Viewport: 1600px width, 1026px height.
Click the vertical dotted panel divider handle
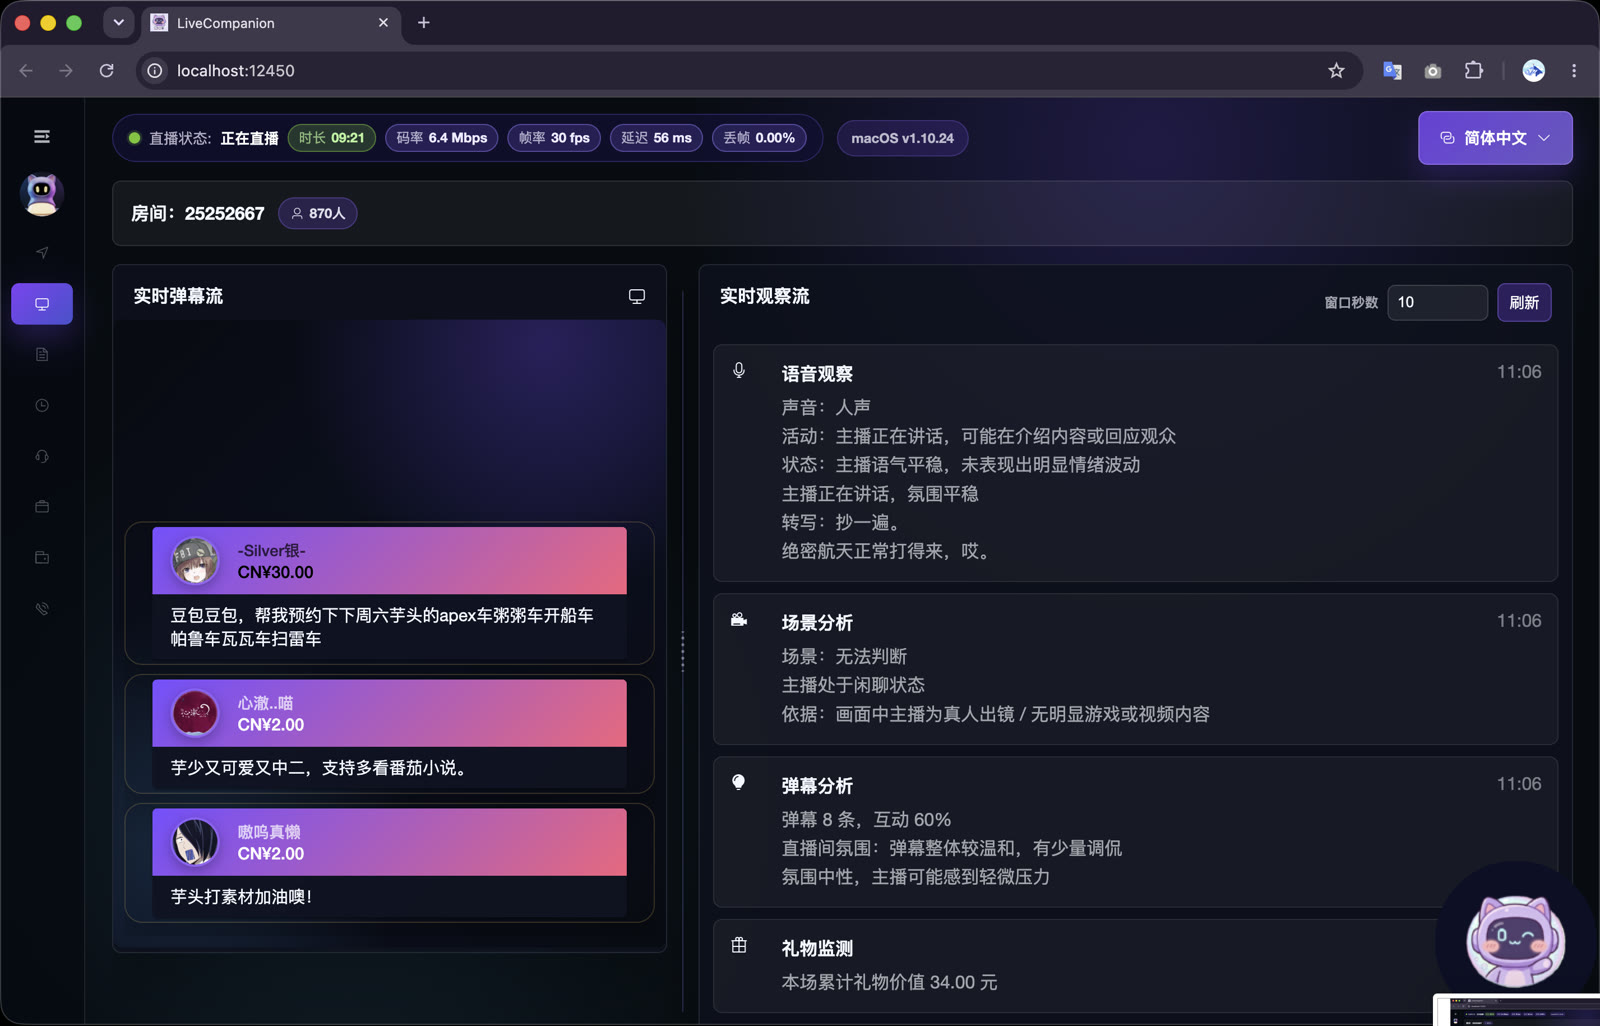tap(683, 651)
